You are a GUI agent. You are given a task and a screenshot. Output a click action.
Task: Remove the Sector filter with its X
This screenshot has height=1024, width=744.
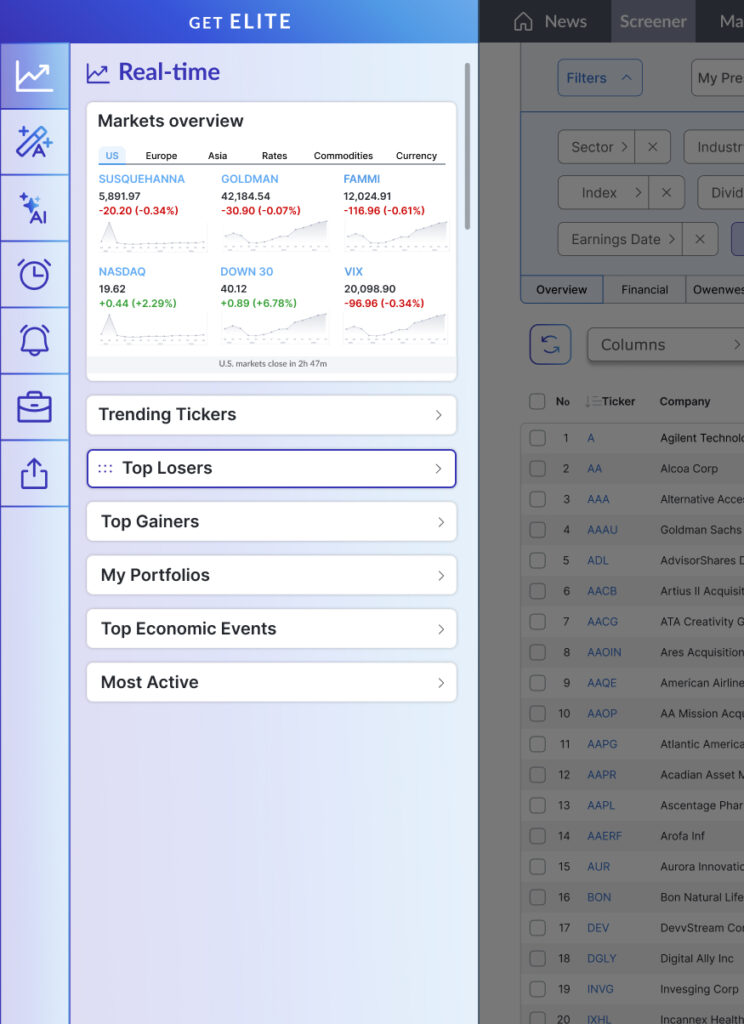pos(653,147)
